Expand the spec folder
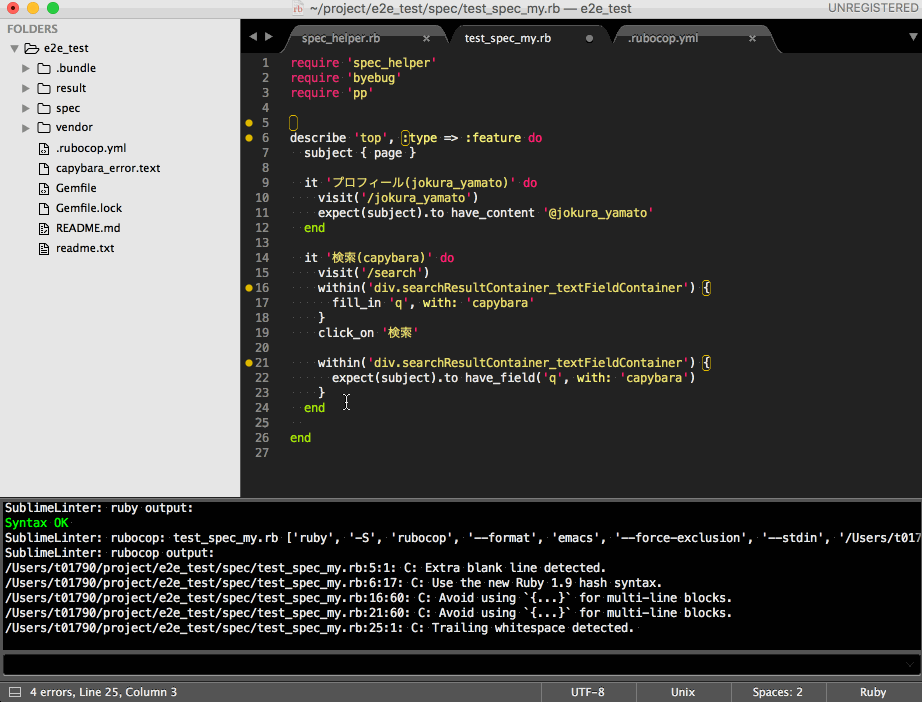The image size is (922, 702). (x=26, y=108)
